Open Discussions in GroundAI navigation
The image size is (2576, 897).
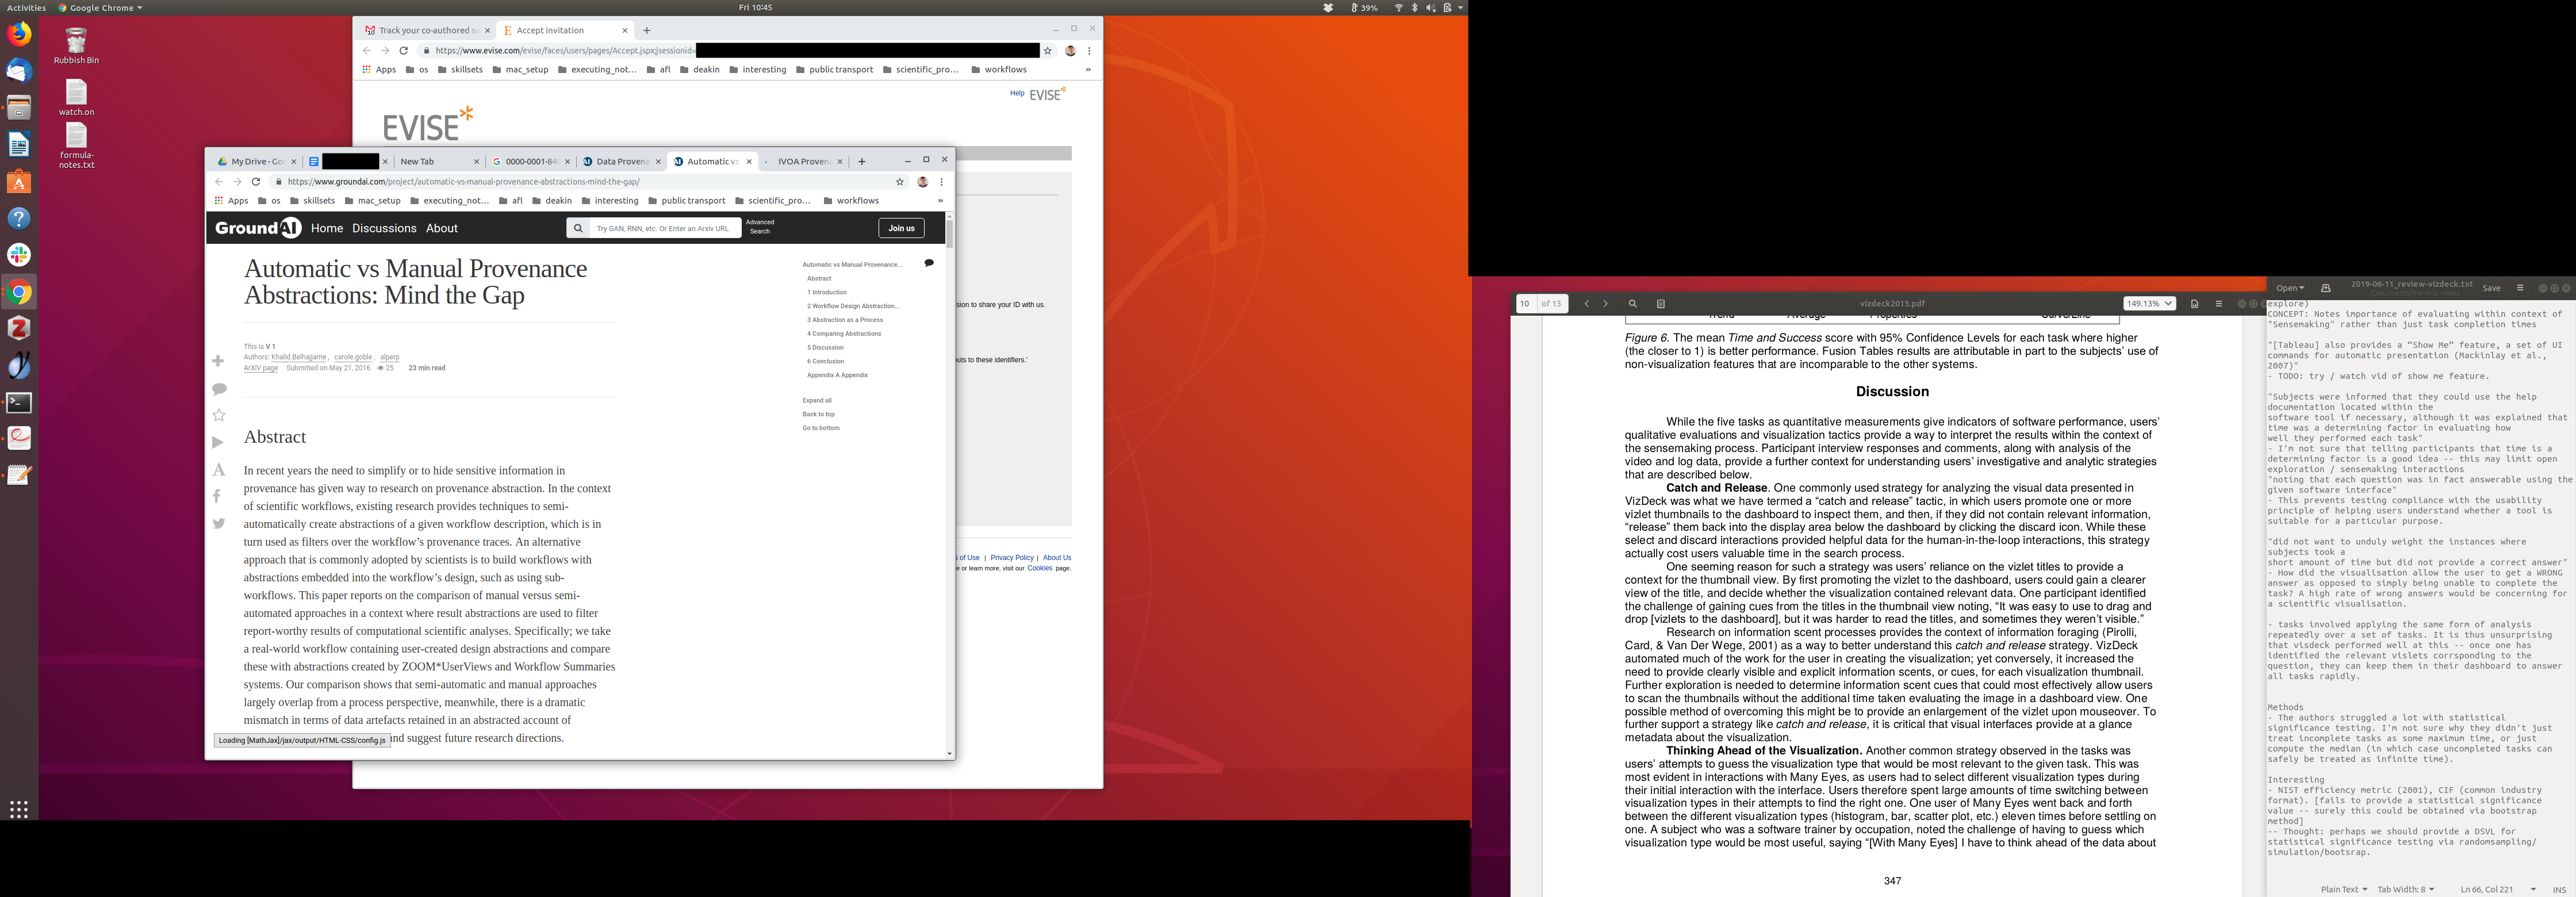[384, 228]
